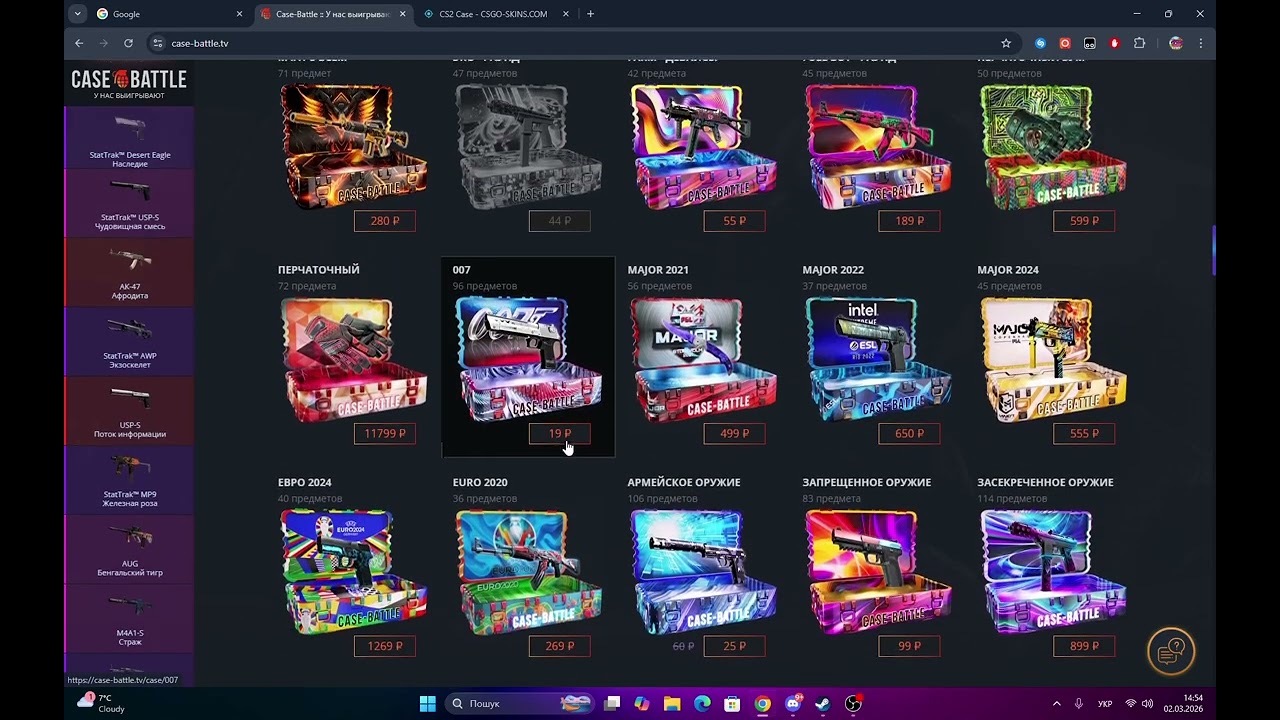Open the volume tray icon

point(1147,704)
